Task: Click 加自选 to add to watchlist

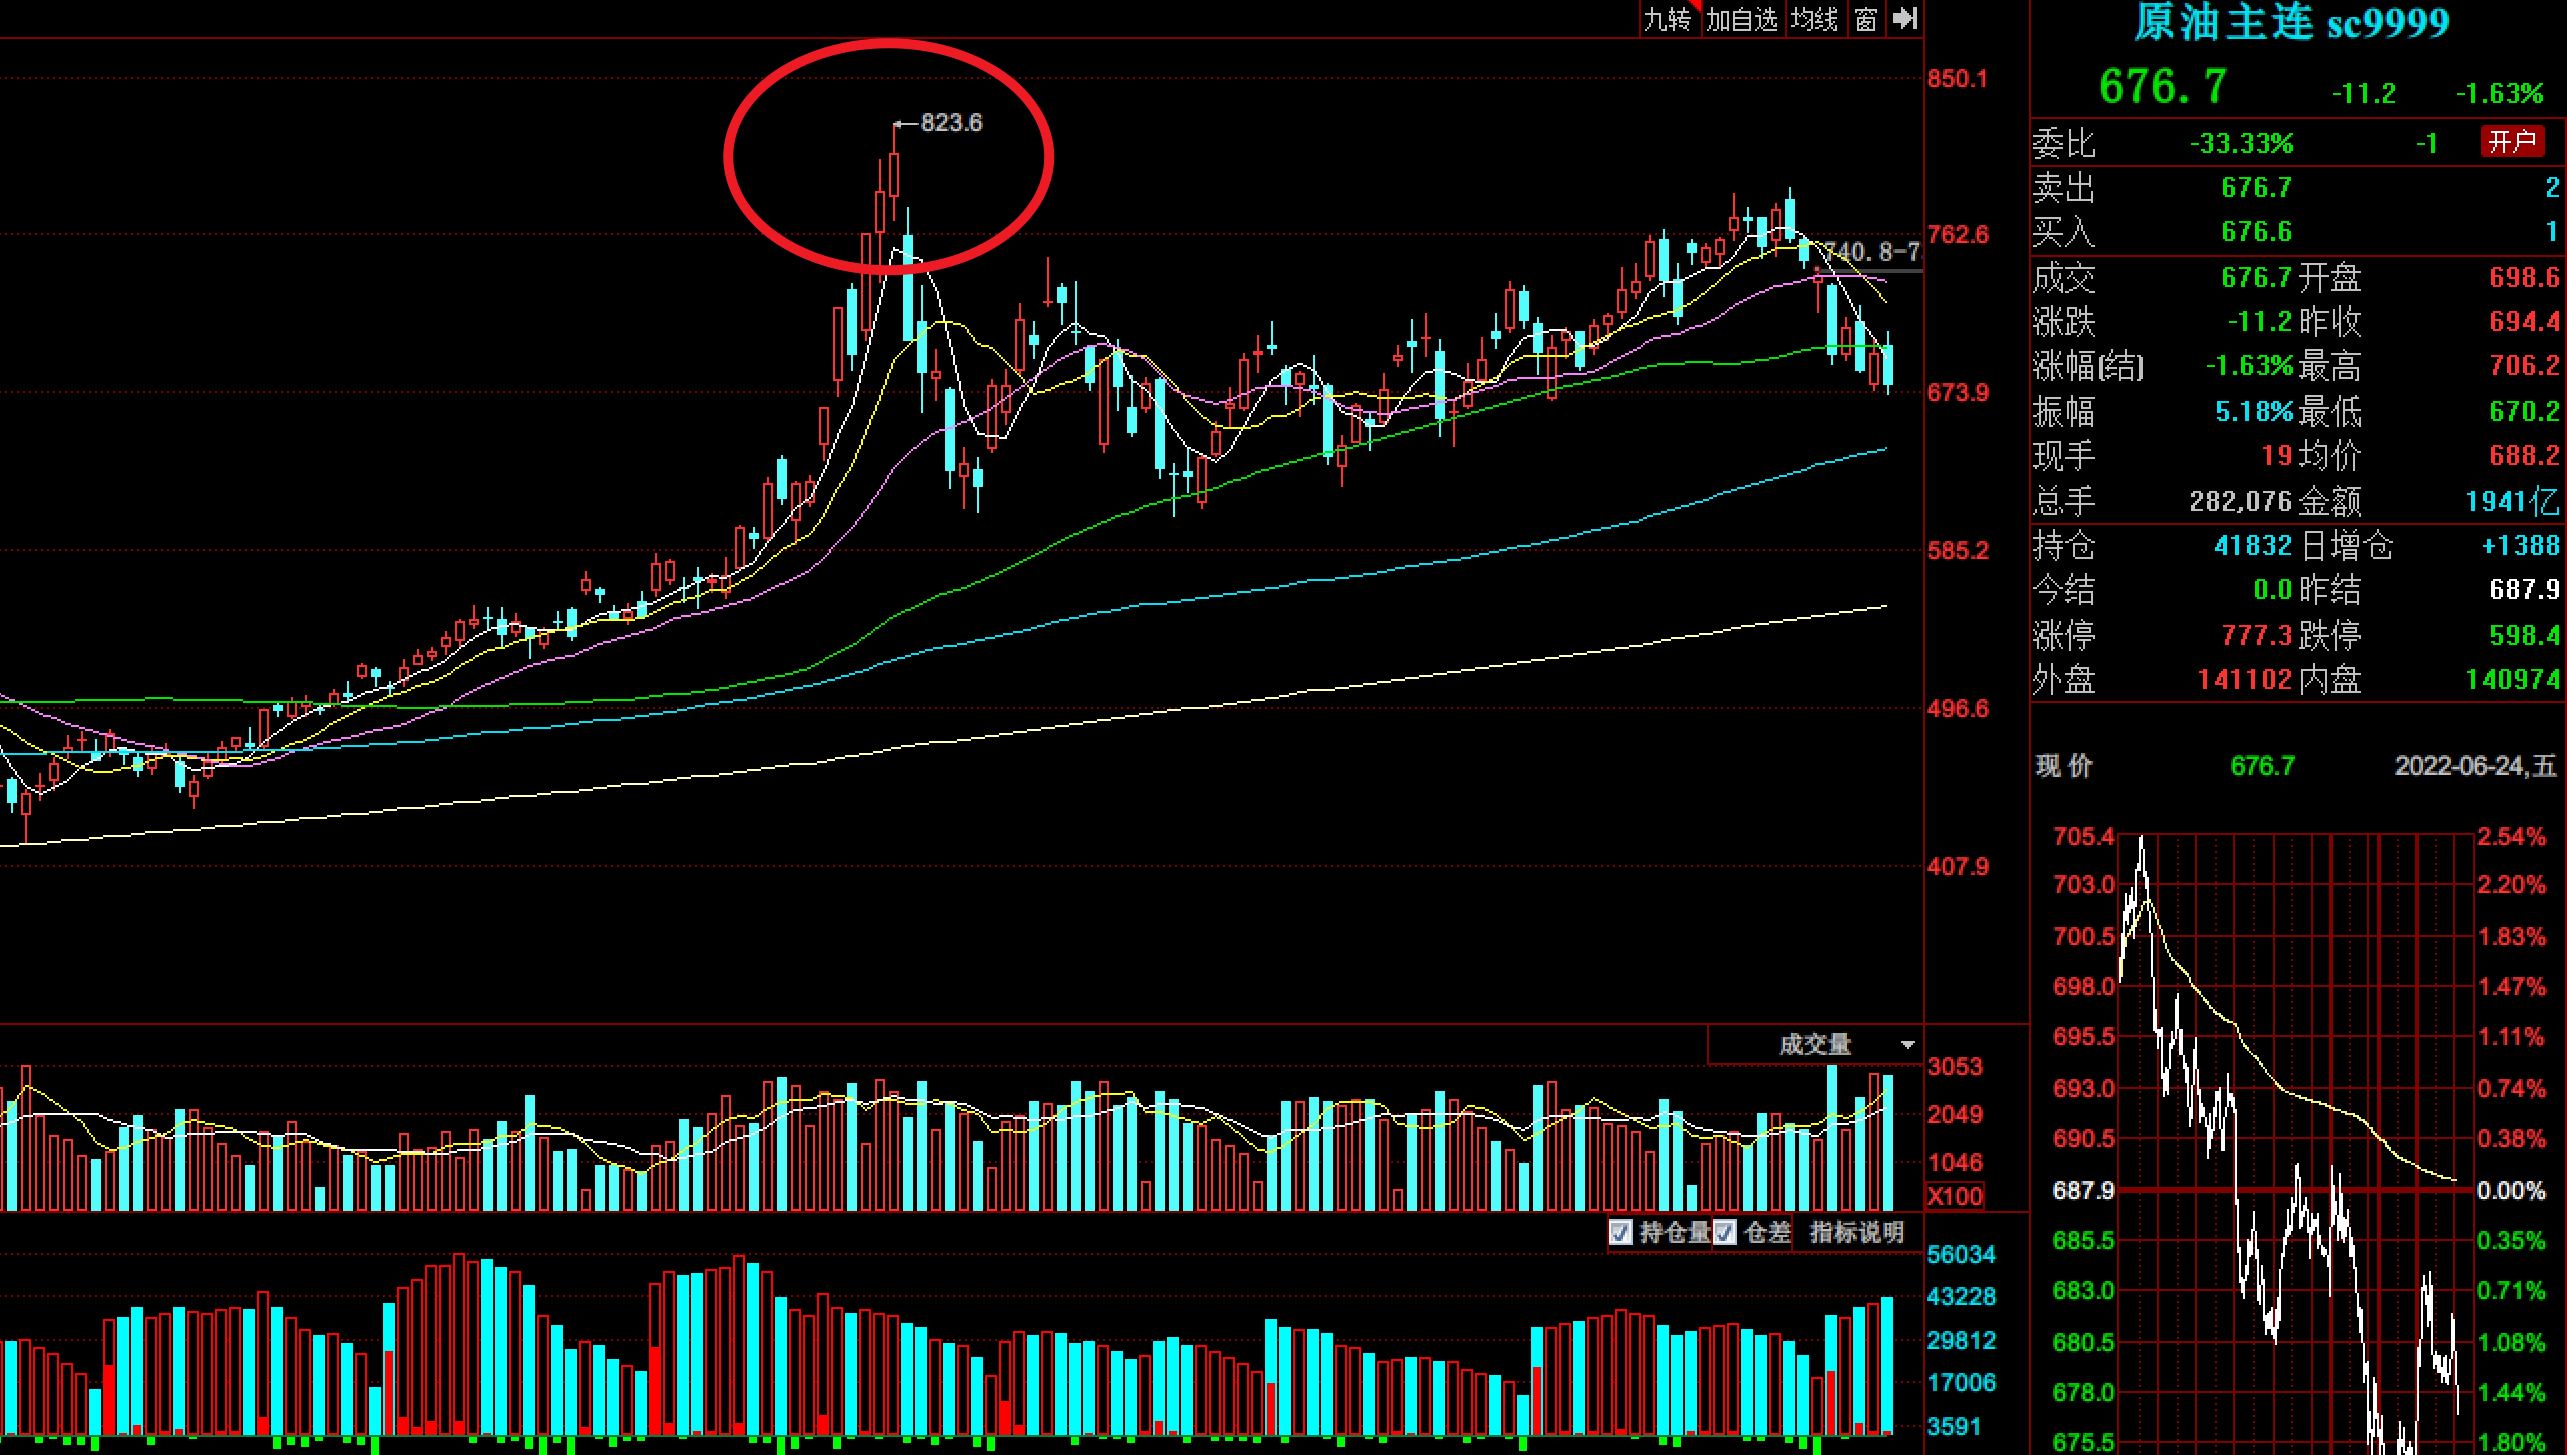Action: [1741, 19]
